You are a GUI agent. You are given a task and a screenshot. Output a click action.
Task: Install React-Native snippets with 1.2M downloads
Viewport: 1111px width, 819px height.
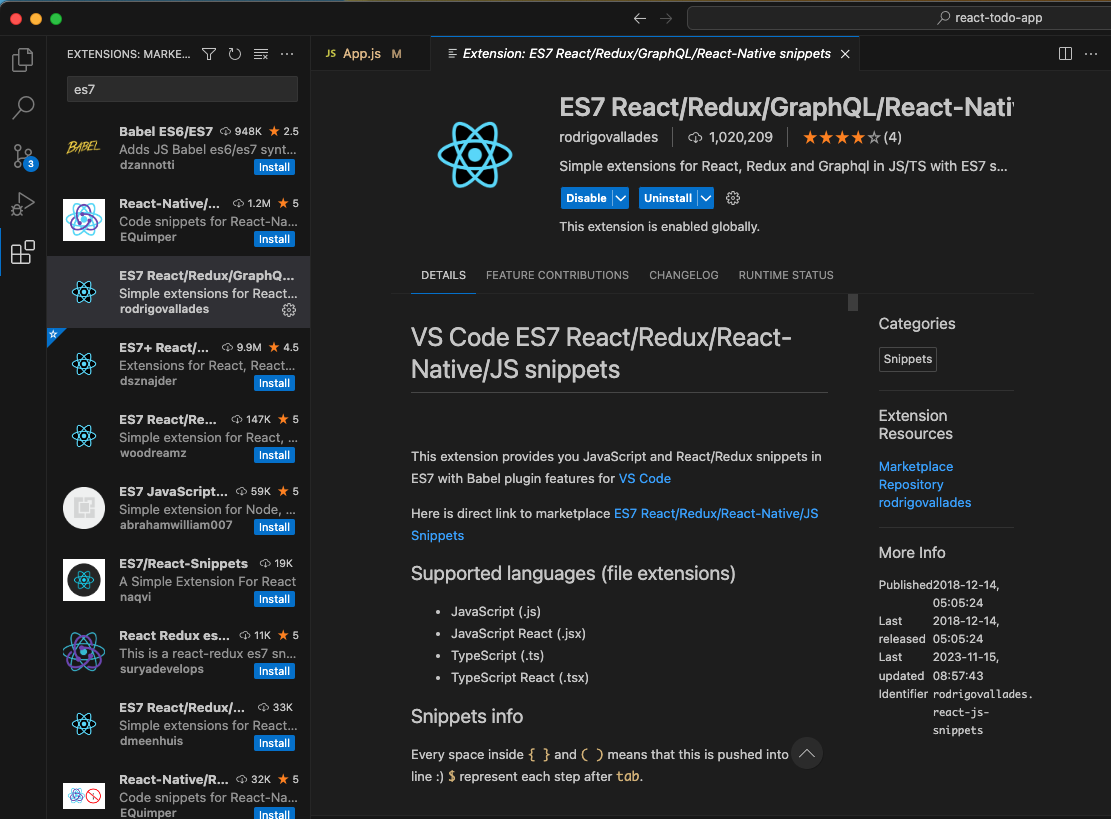tap(274, 239)
